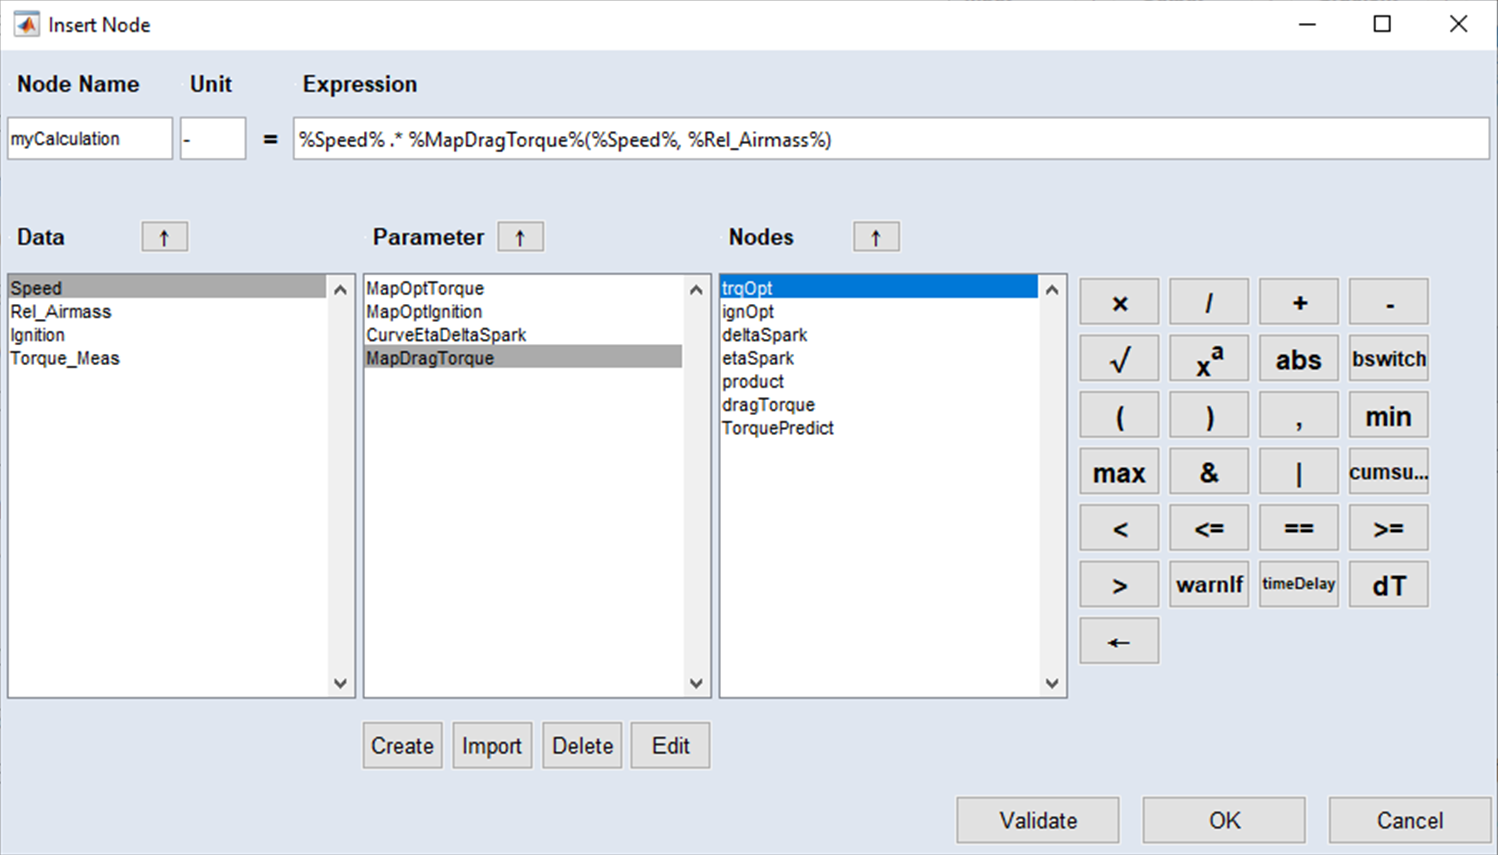Screen dimensions: 1498x855
Task: Close the Insert Node window
Action: tap(1459, 24)
